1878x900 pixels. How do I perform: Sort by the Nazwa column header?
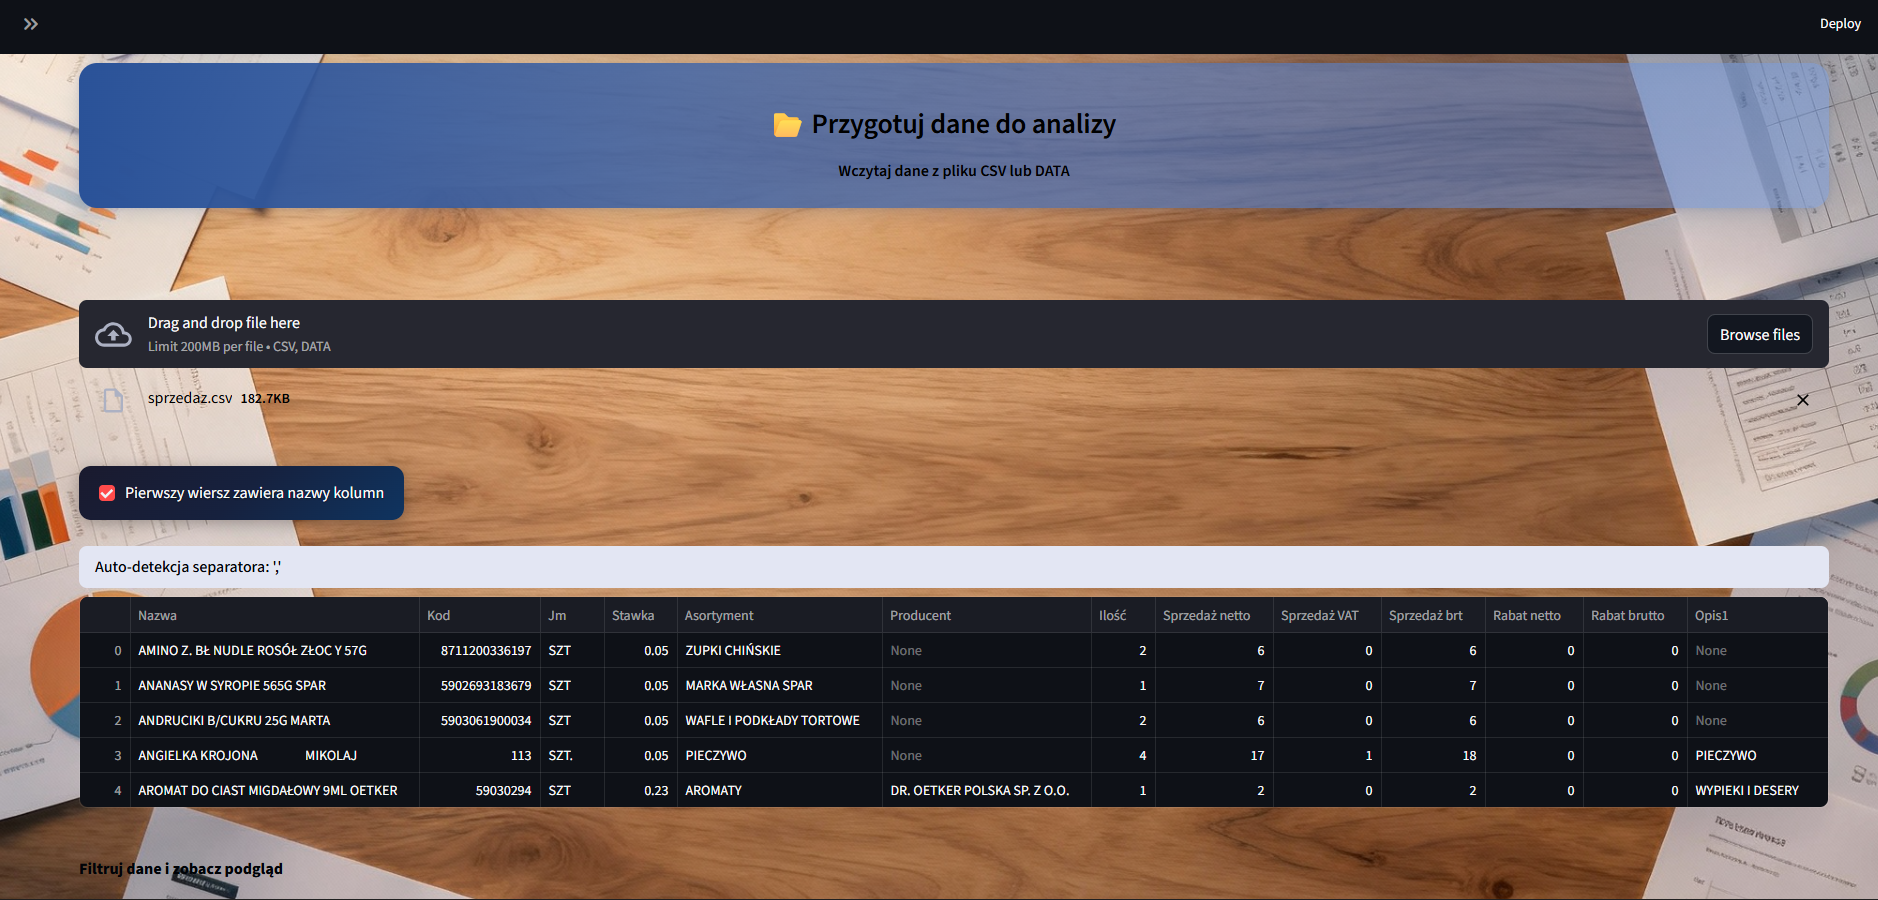pyautogui.click(x=274, y=615)
